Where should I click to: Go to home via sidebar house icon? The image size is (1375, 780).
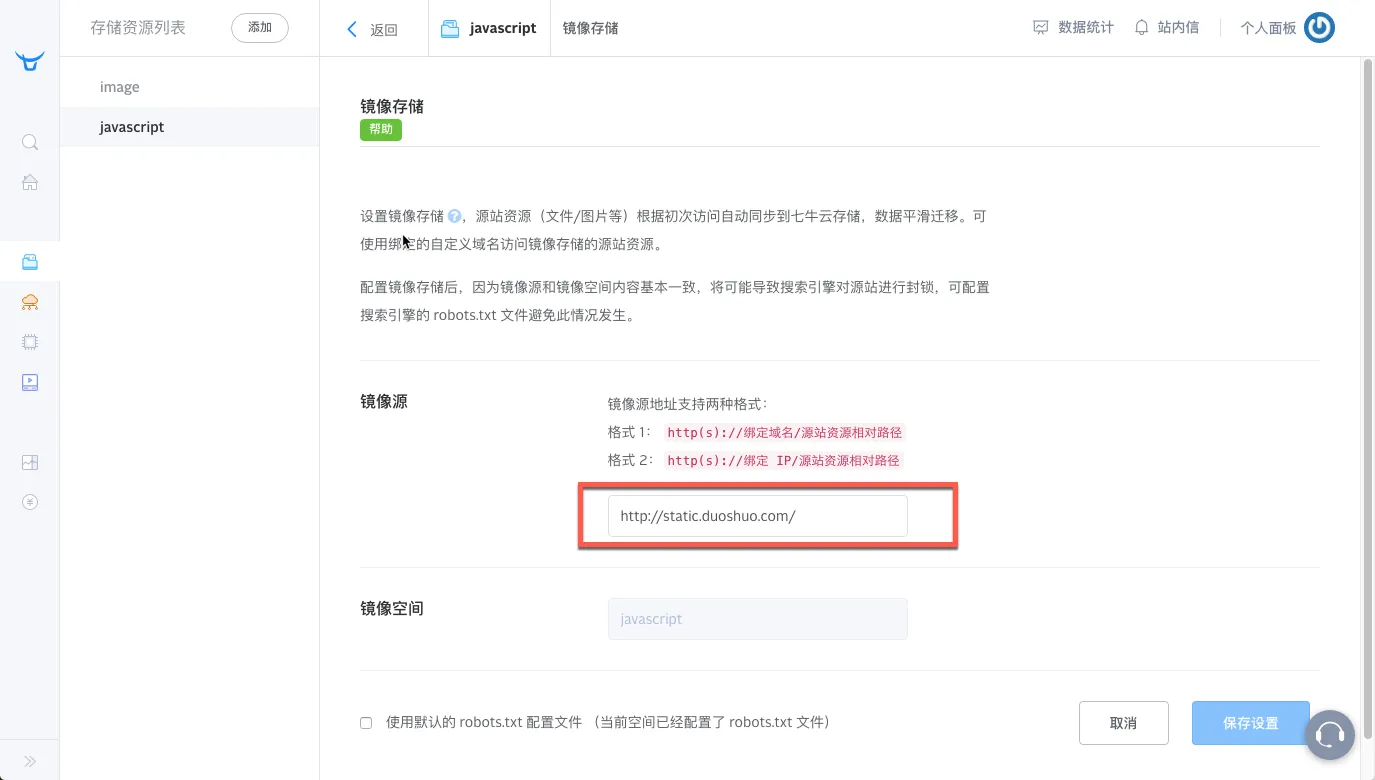pyautogui.click(x=30, y=182)
